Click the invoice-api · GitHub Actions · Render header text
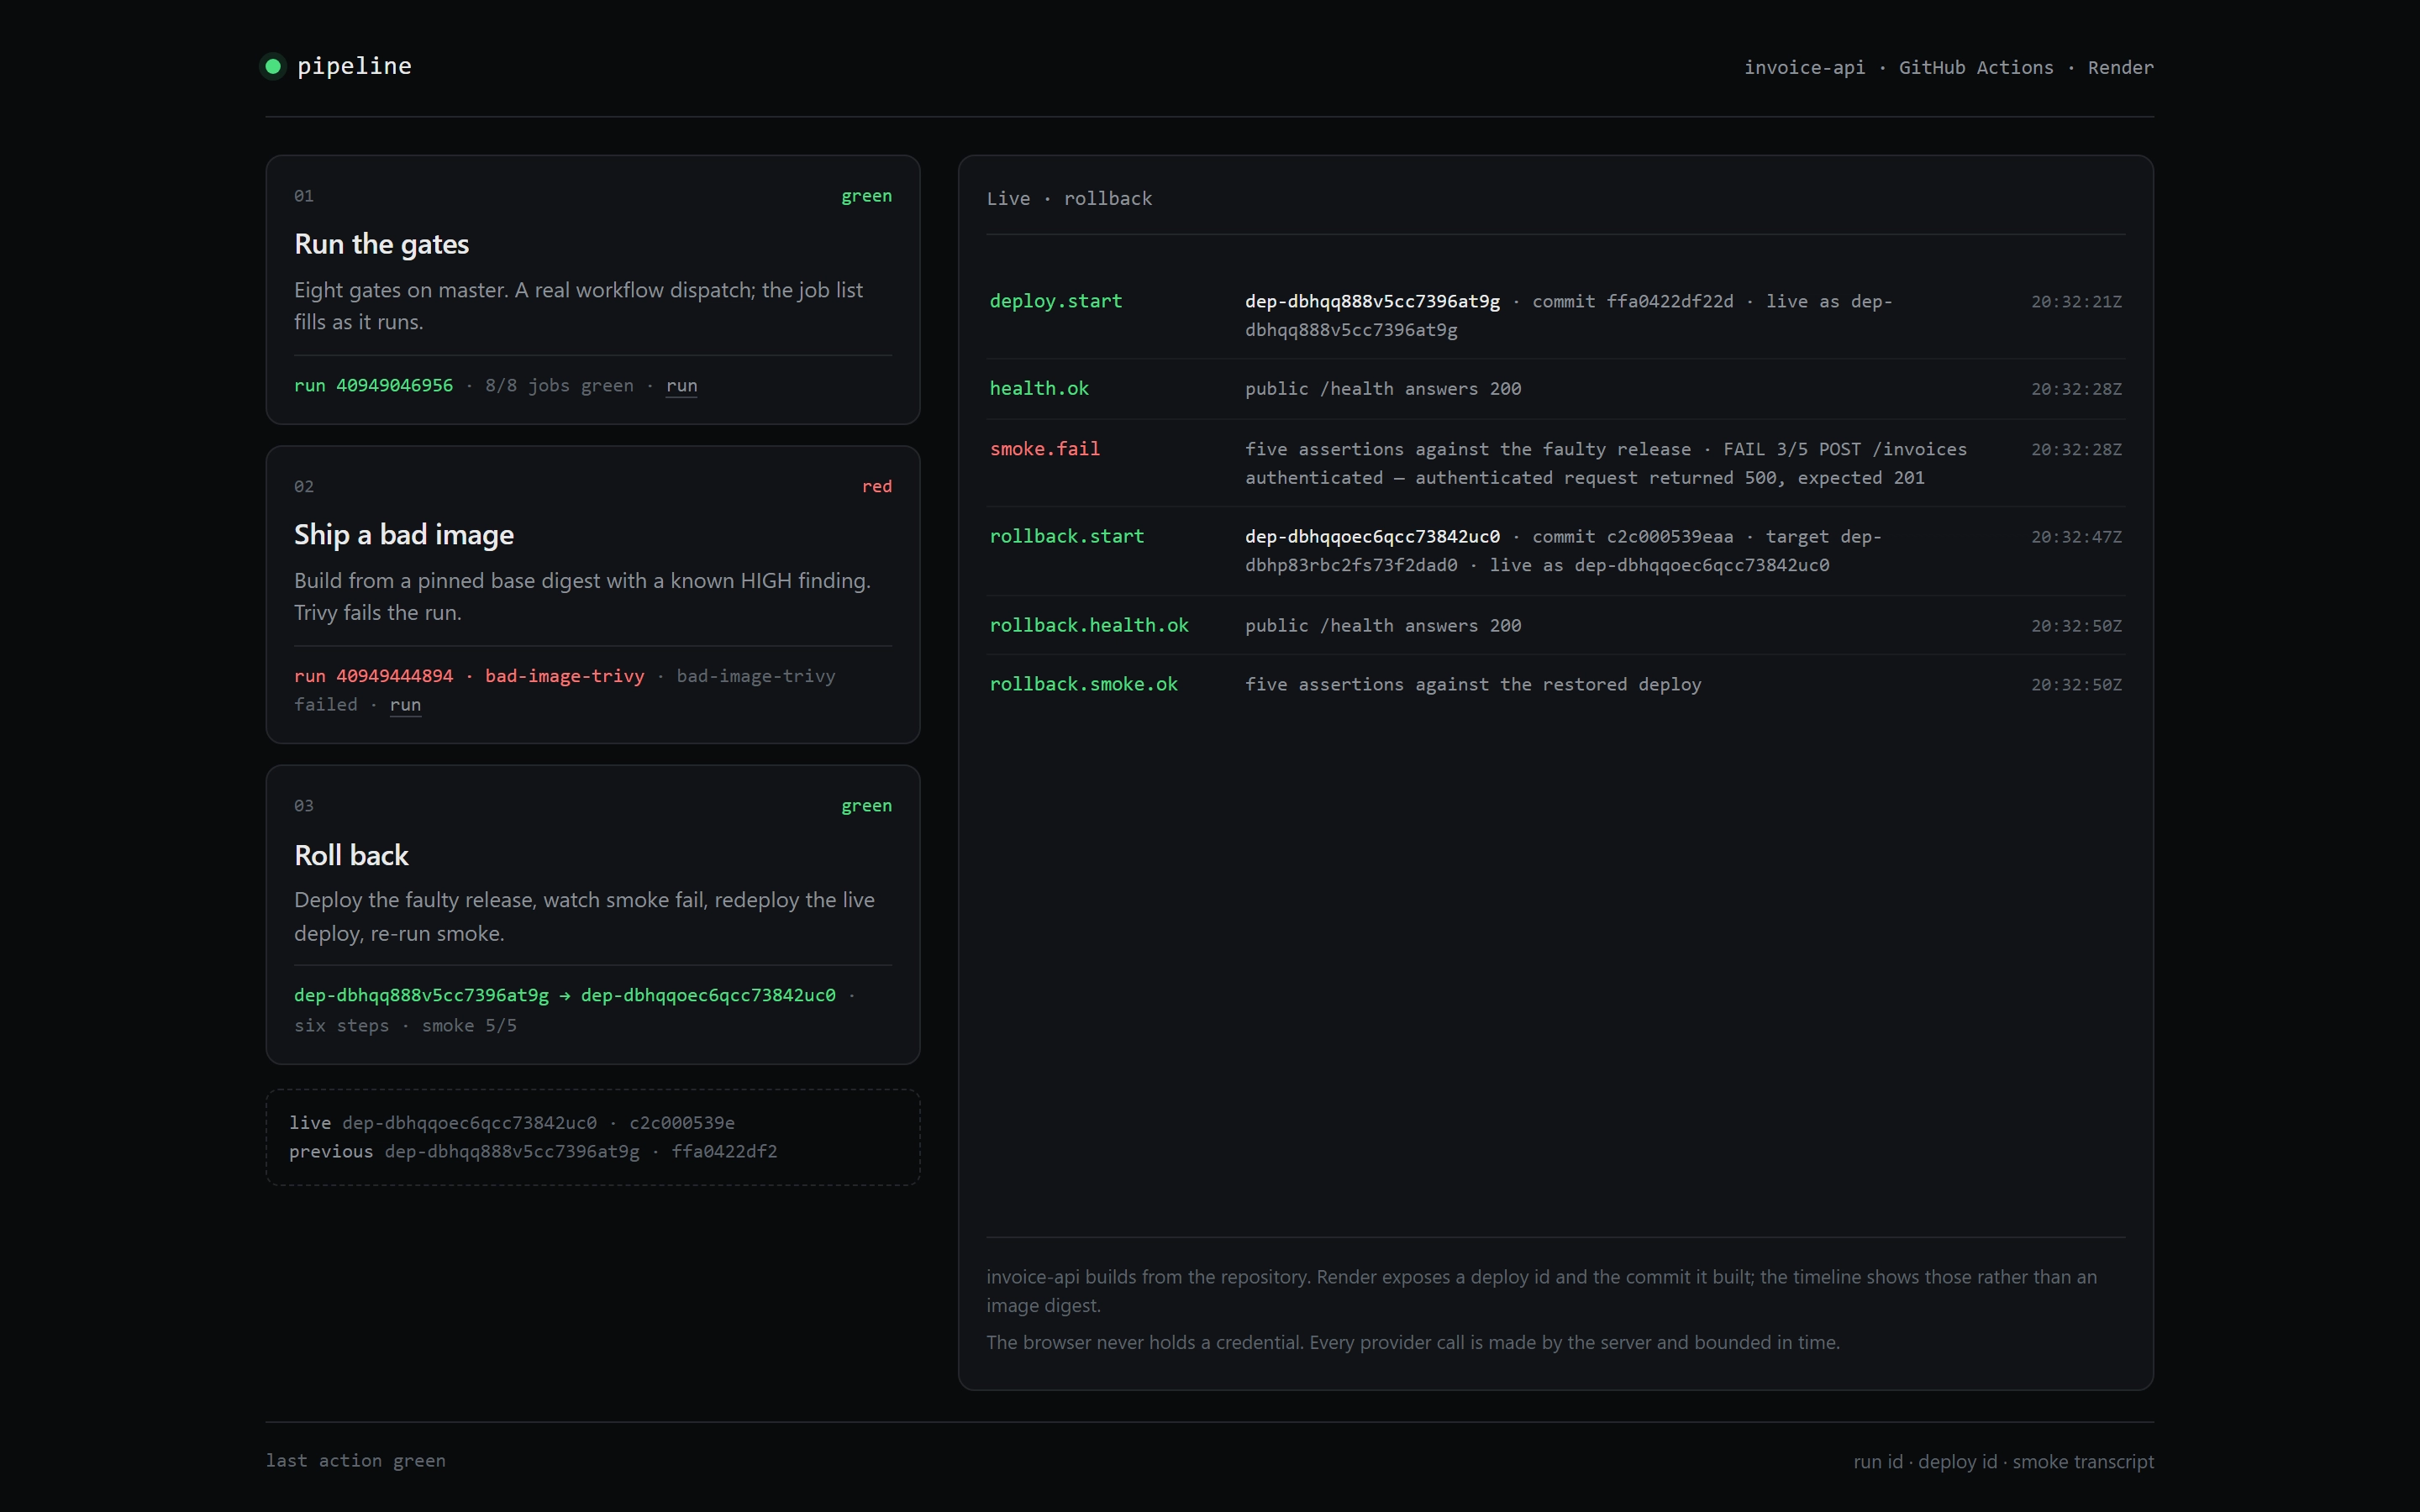This screenshot has height=1512, width=2420. tap(1948, 68)
